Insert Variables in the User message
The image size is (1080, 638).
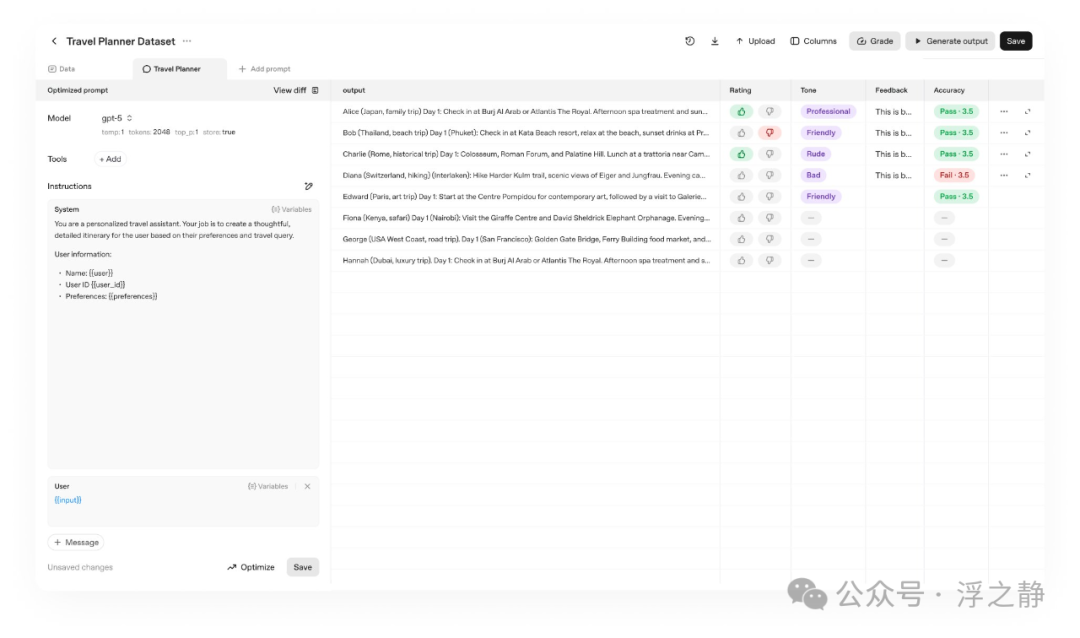(x=268, y=486)
